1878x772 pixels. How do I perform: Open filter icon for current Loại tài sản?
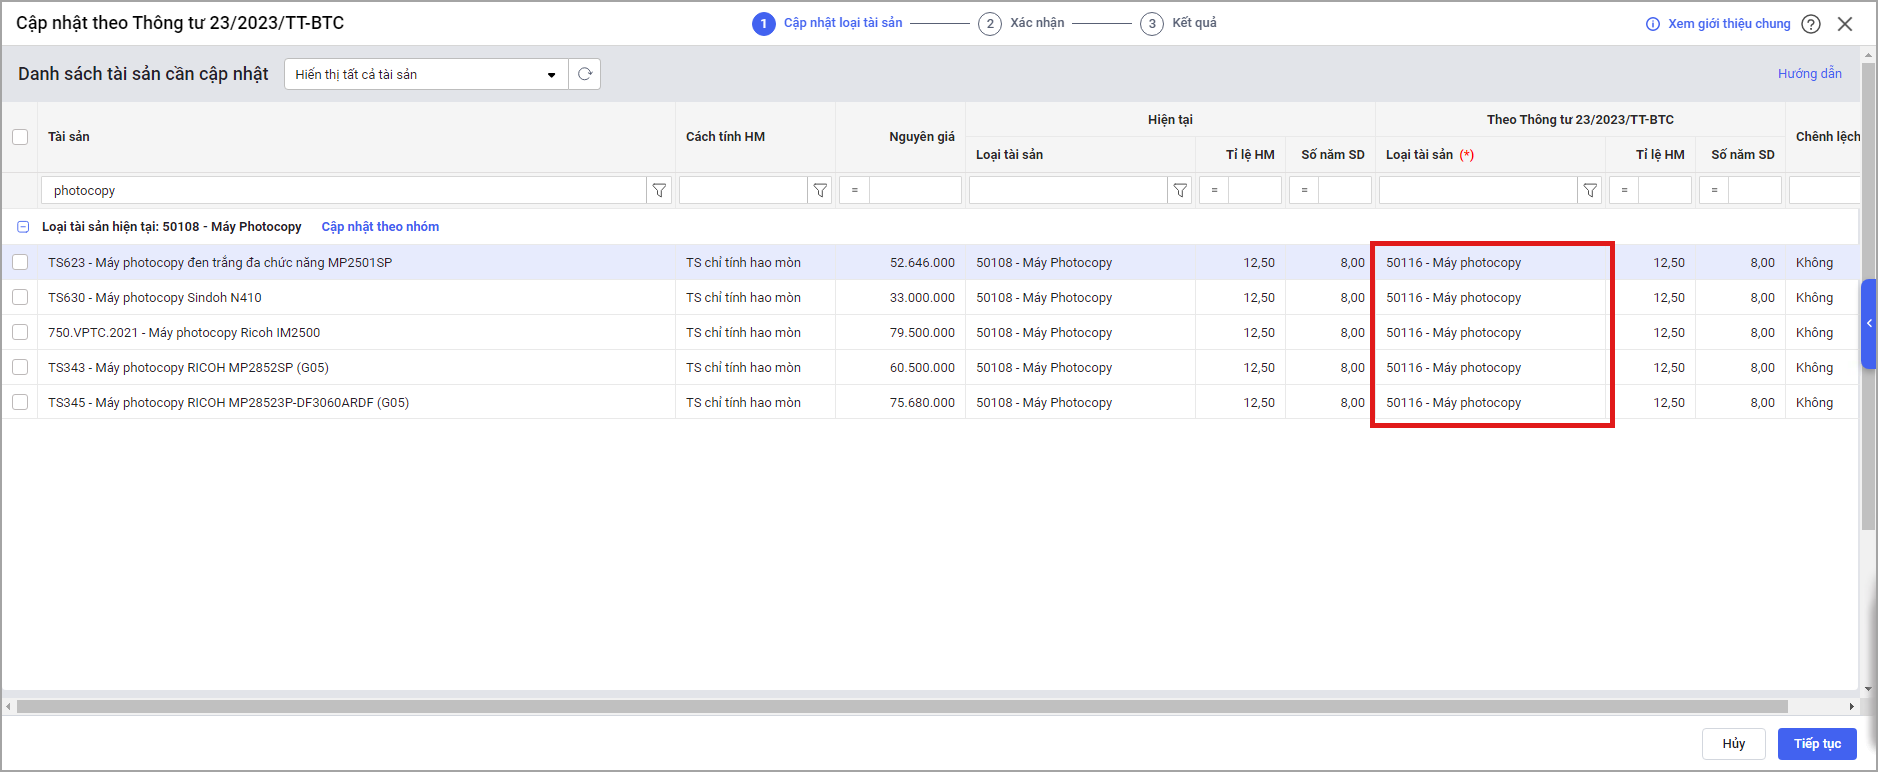pos(1180,190)
